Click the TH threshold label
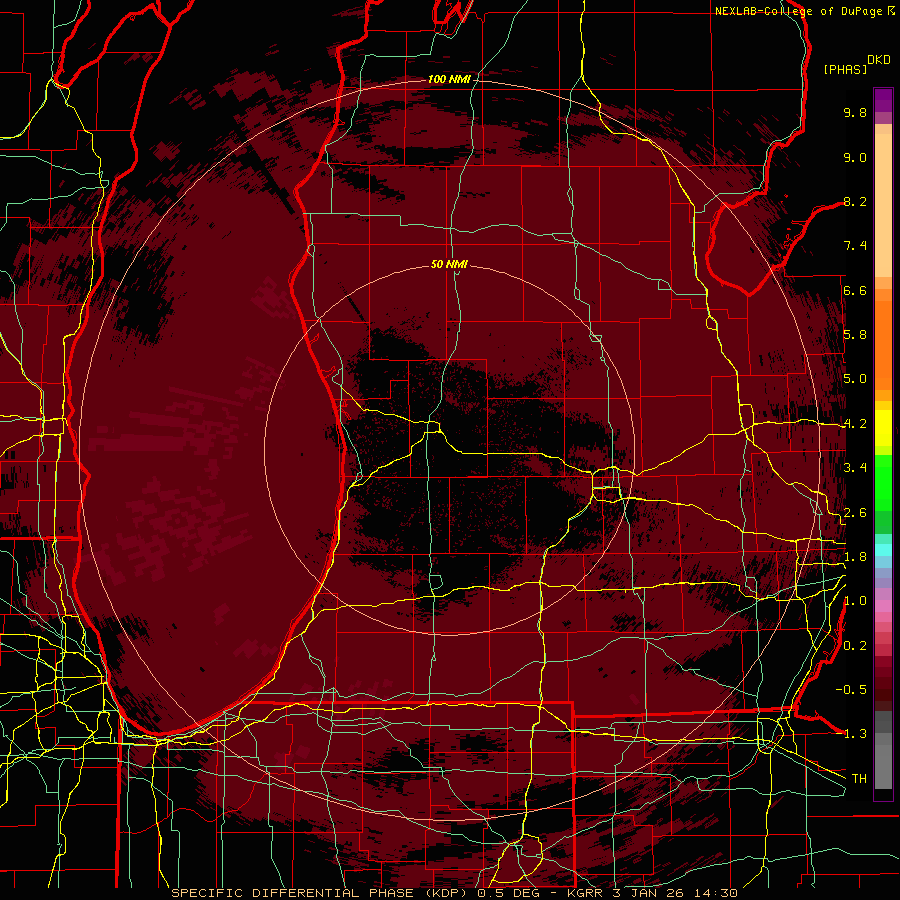 859,779
